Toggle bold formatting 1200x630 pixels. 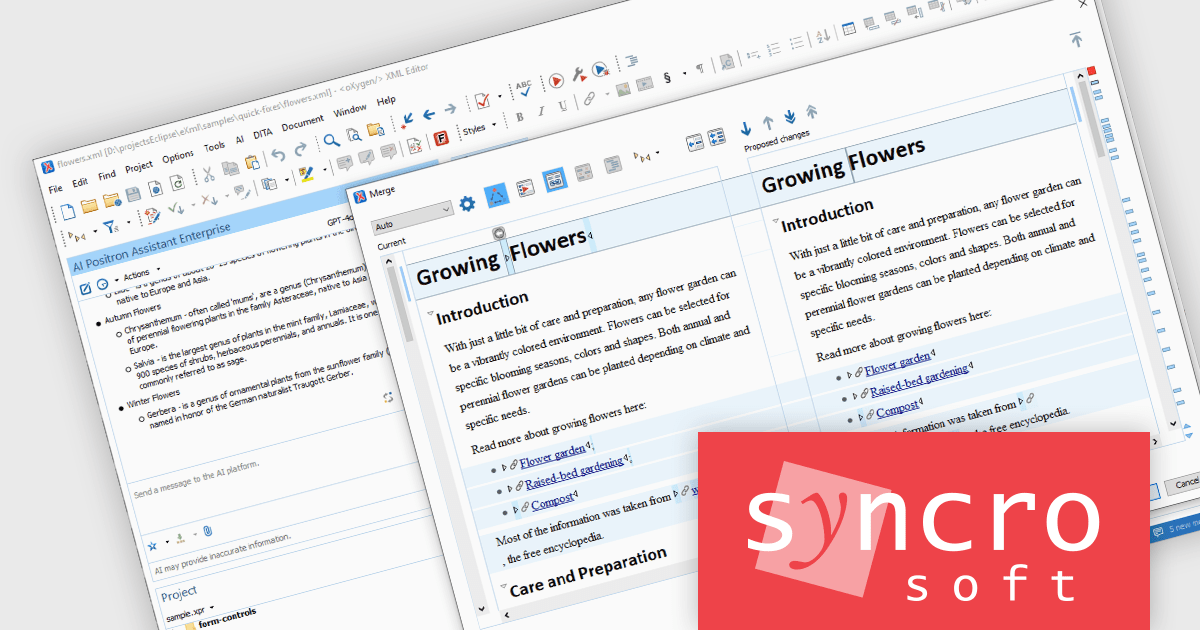pyautogui.click(x=520, y=116)
